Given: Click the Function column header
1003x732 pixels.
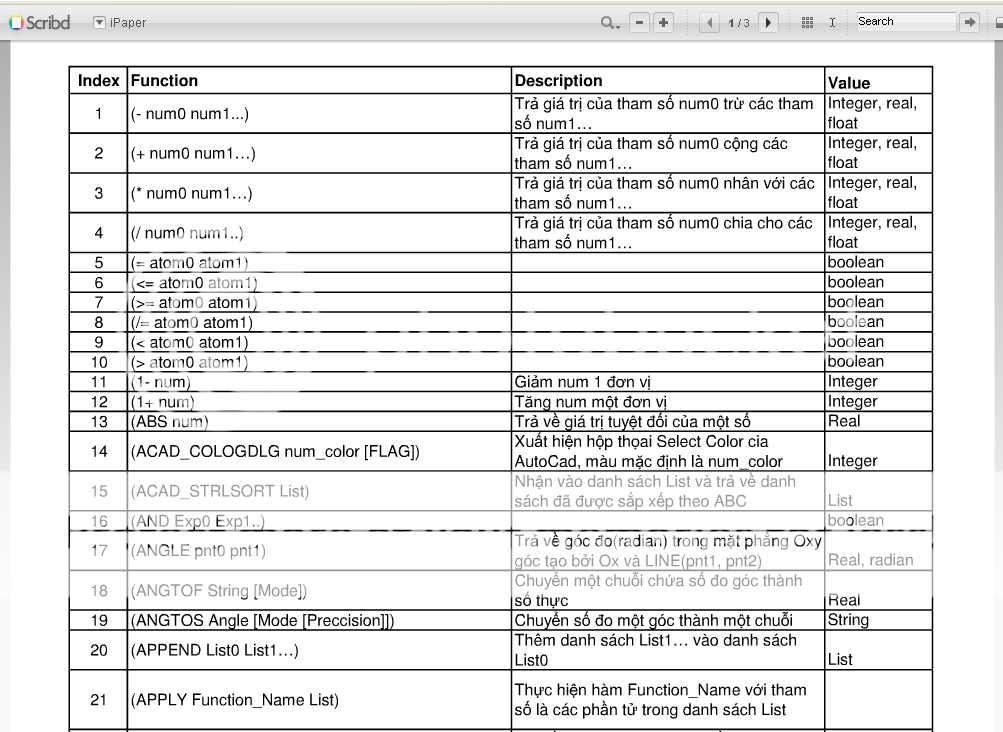Looking at the screenshot, I should tap(319, 81).
